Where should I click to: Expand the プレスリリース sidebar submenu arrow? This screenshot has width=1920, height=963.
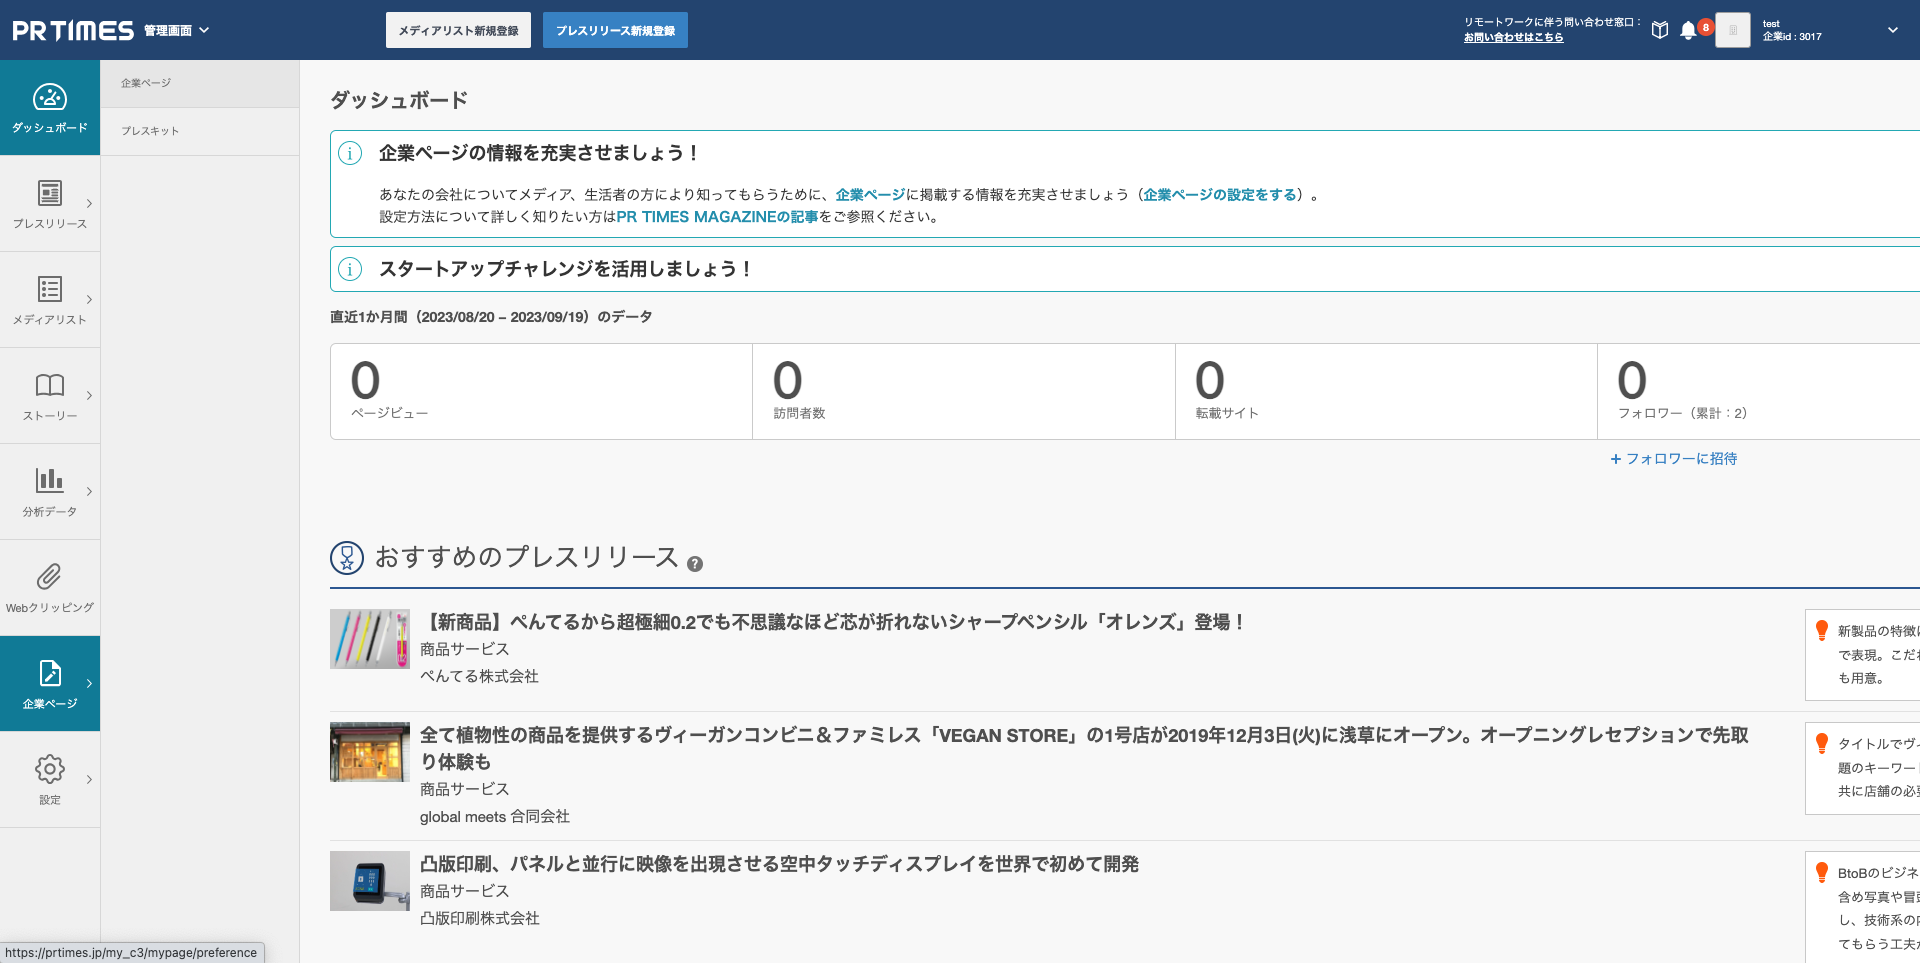[x=88, y=204]
